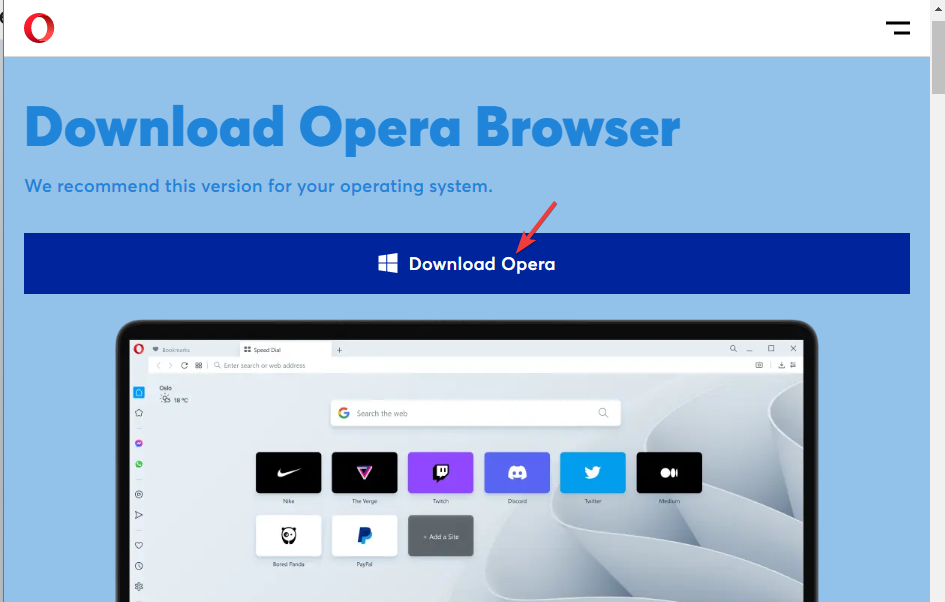Screen dimensions: 945x602
Task: Click the settings gear in the preview sidebar
Action: click(139, 586)
